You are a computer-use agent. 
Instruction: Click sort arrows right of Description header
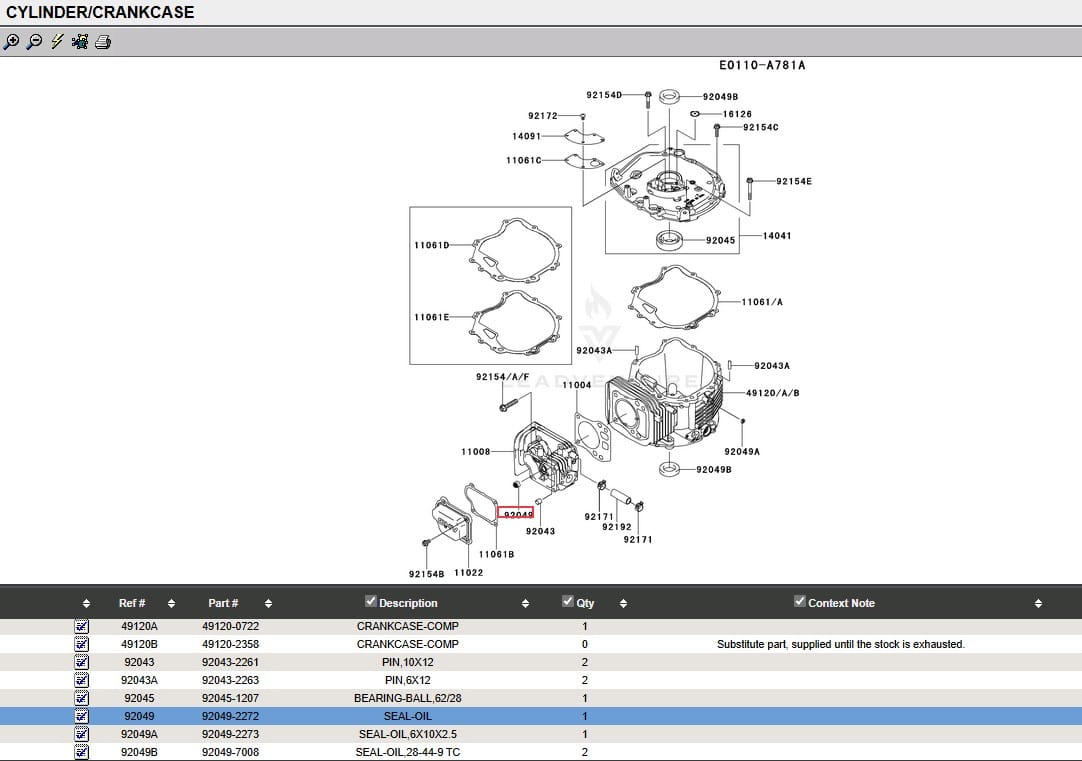[x=525, y=603]
